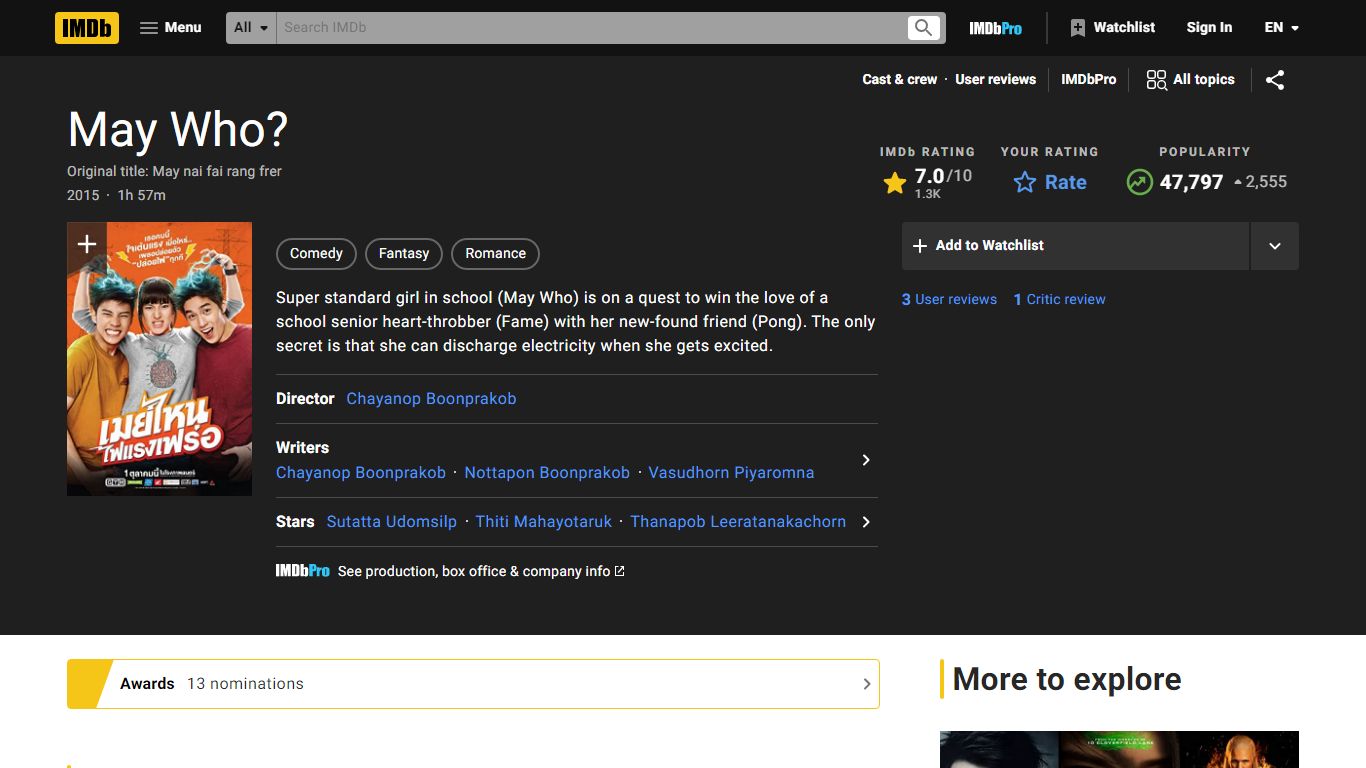Open writer Chayanop Boonprakob link
This screenshot has height=768, width=1366.
pos(361,472)
